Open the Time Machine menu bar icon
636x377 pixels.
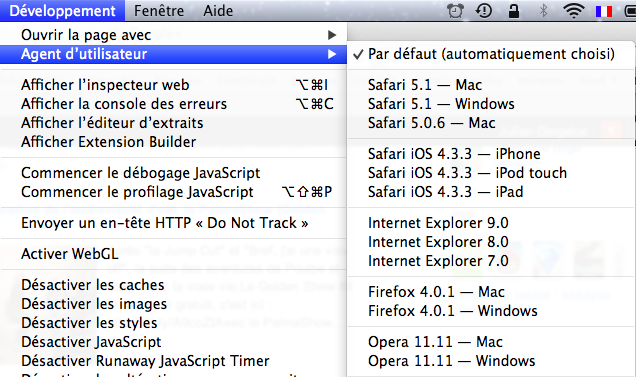(484, 11)
